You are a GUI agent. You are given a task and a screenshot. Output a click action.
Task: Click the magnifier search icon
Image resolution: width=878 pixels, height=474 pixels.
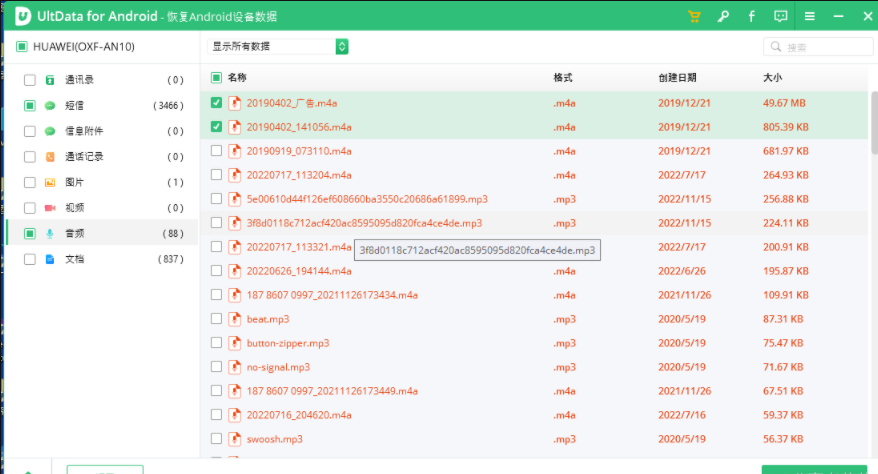click(x=776, y=46)
